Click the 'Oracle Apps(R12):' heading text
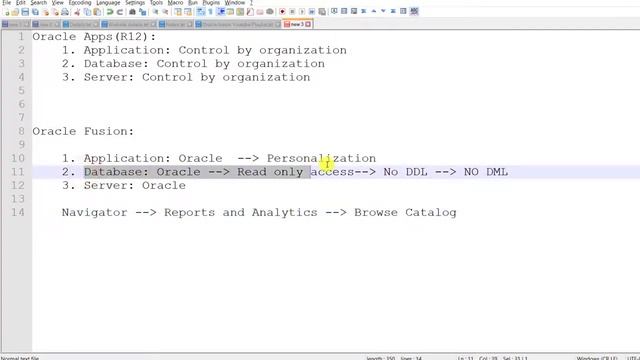Image resolution: width=640 pixels, height=360 pixels. (x=94, y=37)
